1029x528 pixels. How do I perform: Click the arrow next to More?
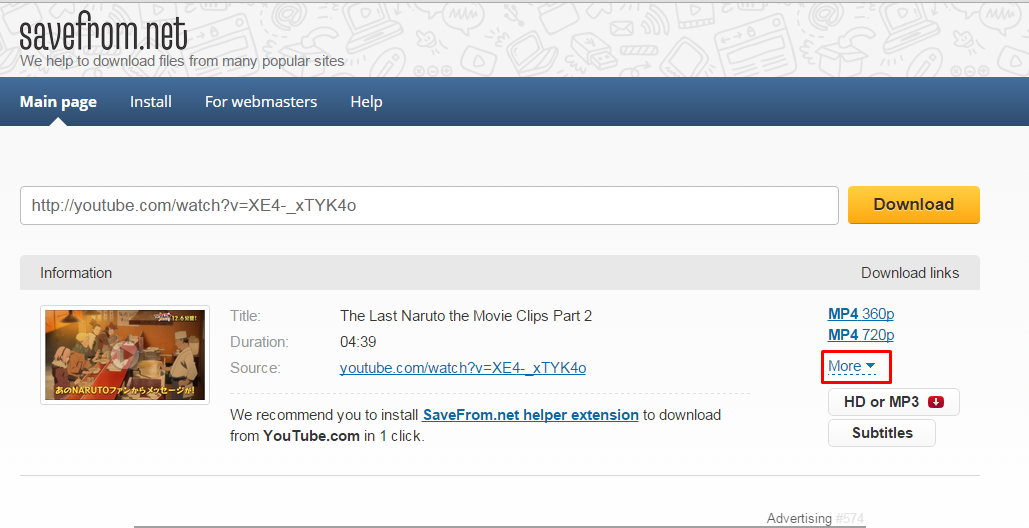click(870, 365)
